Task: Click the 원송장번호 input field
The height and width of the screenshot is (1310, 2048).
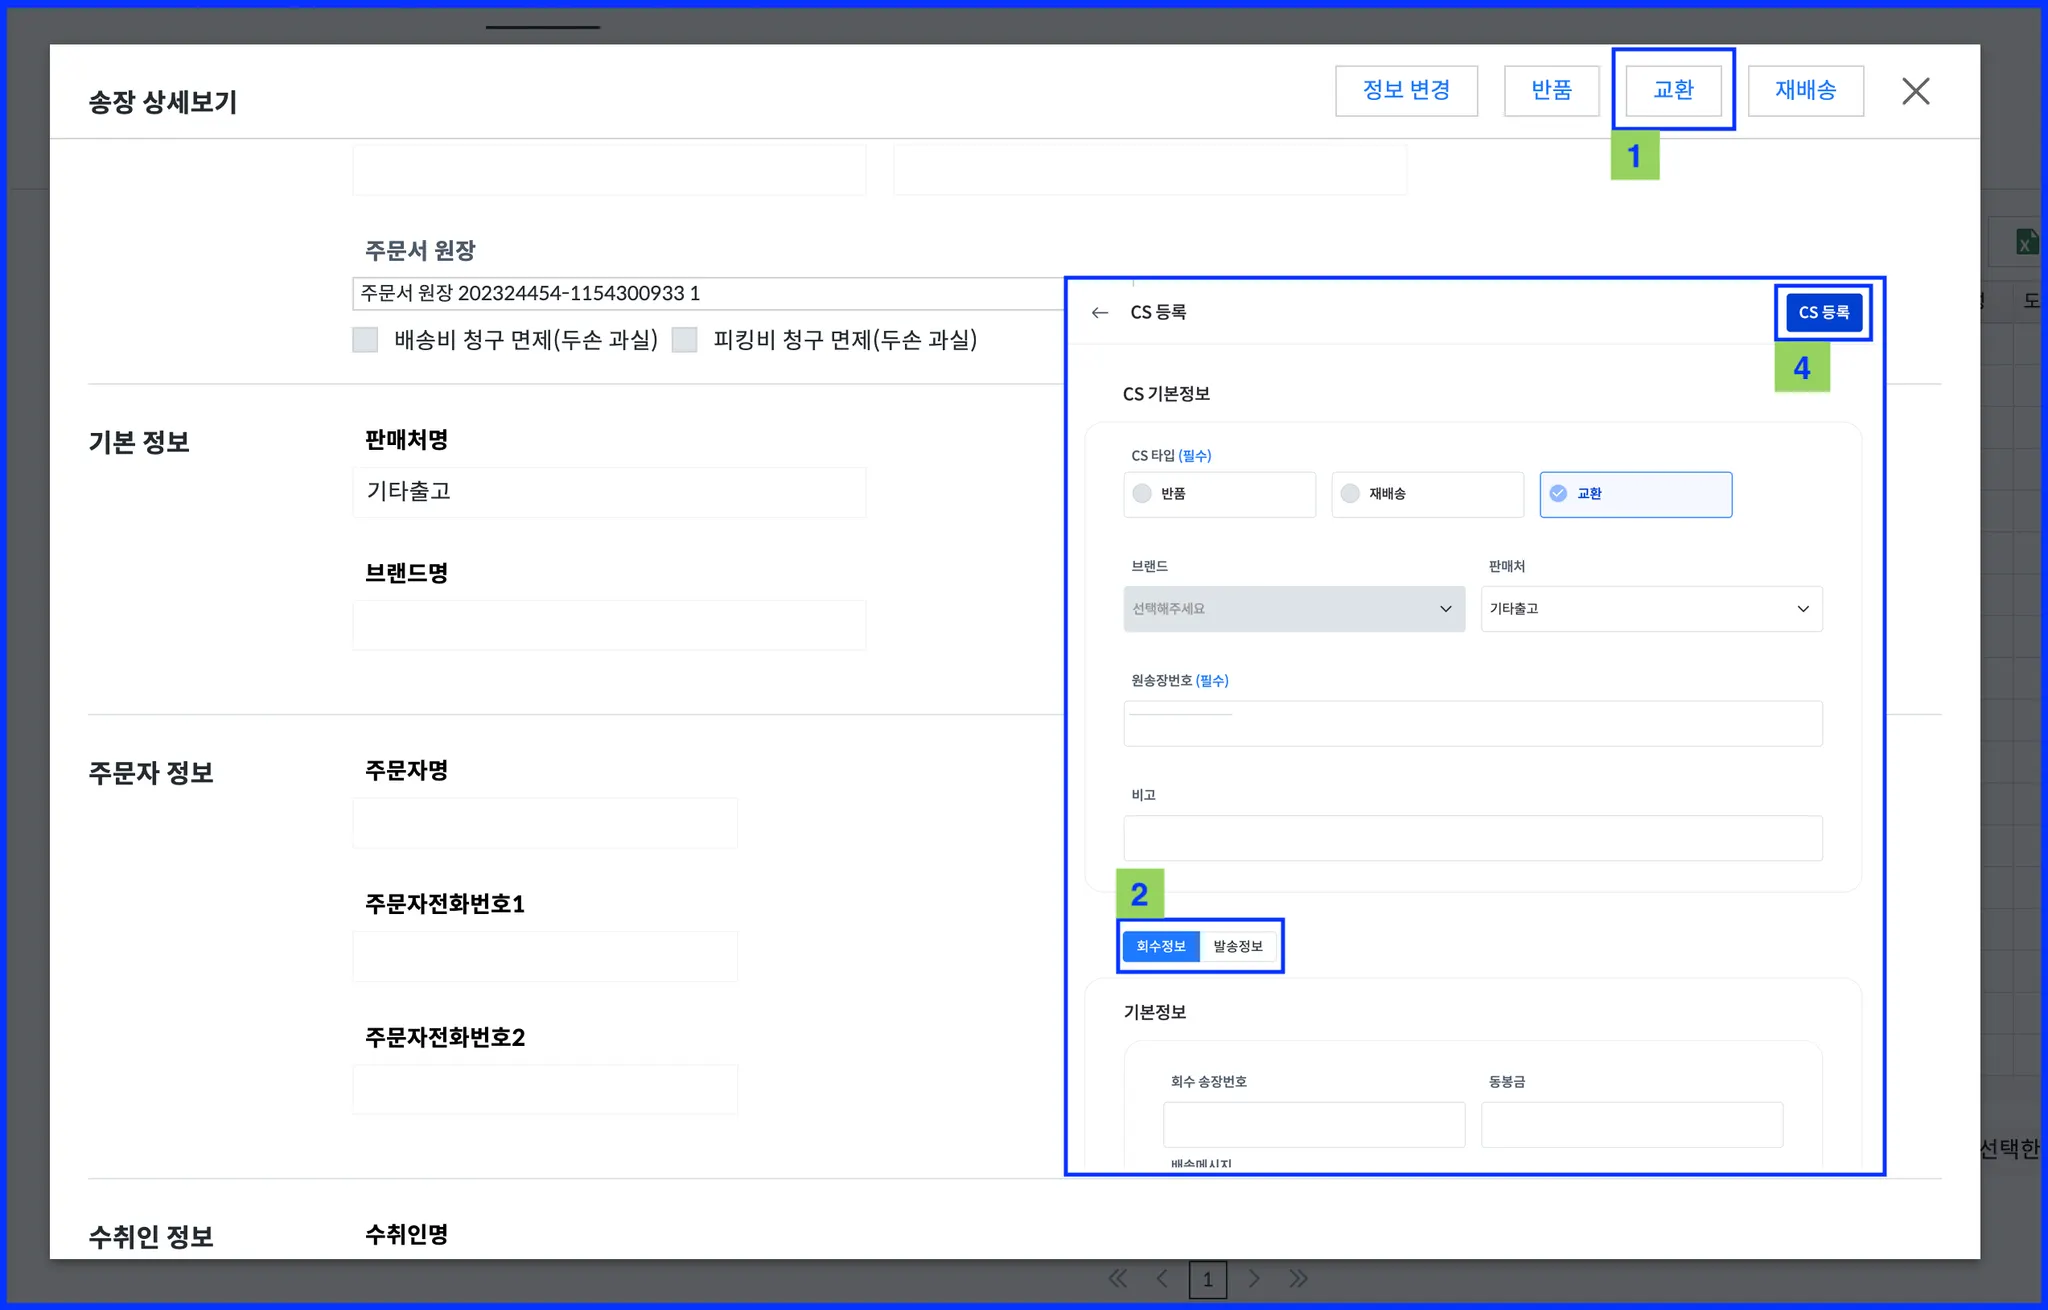Action: tap(1472, 724)
